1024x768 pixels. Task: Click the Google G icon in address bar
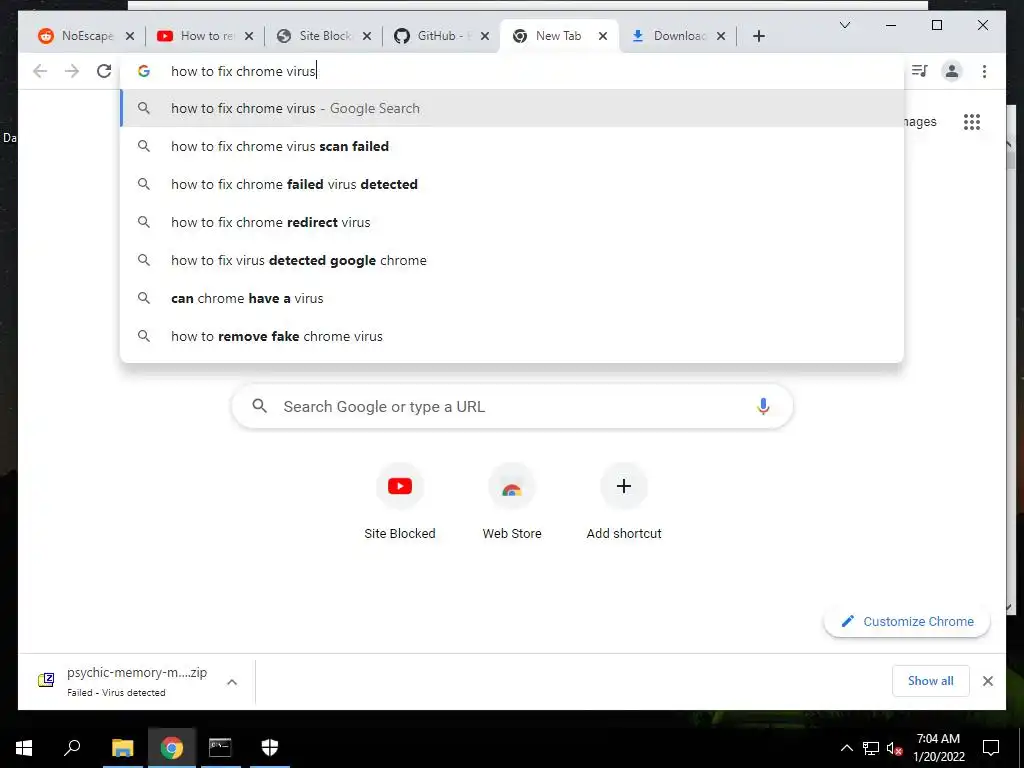pyautogui.click(x=144, y=71)
